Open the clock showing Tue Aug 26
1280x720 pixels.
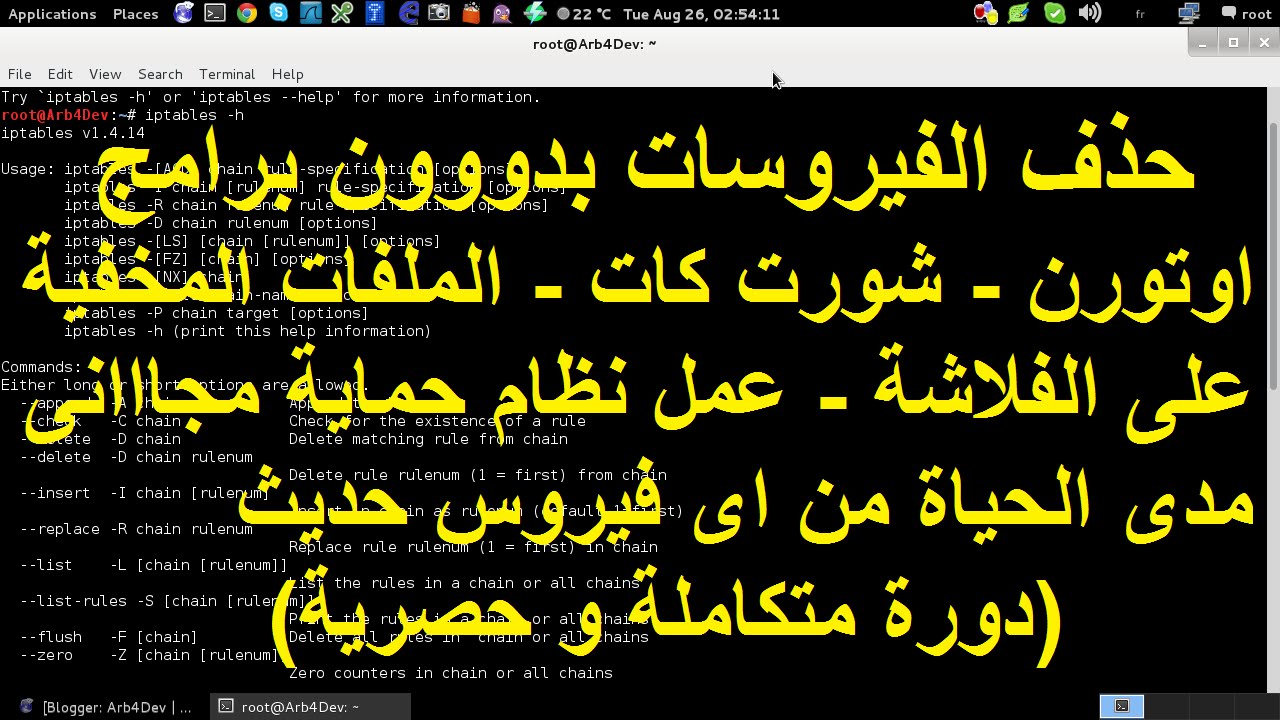tap(701, 14)
